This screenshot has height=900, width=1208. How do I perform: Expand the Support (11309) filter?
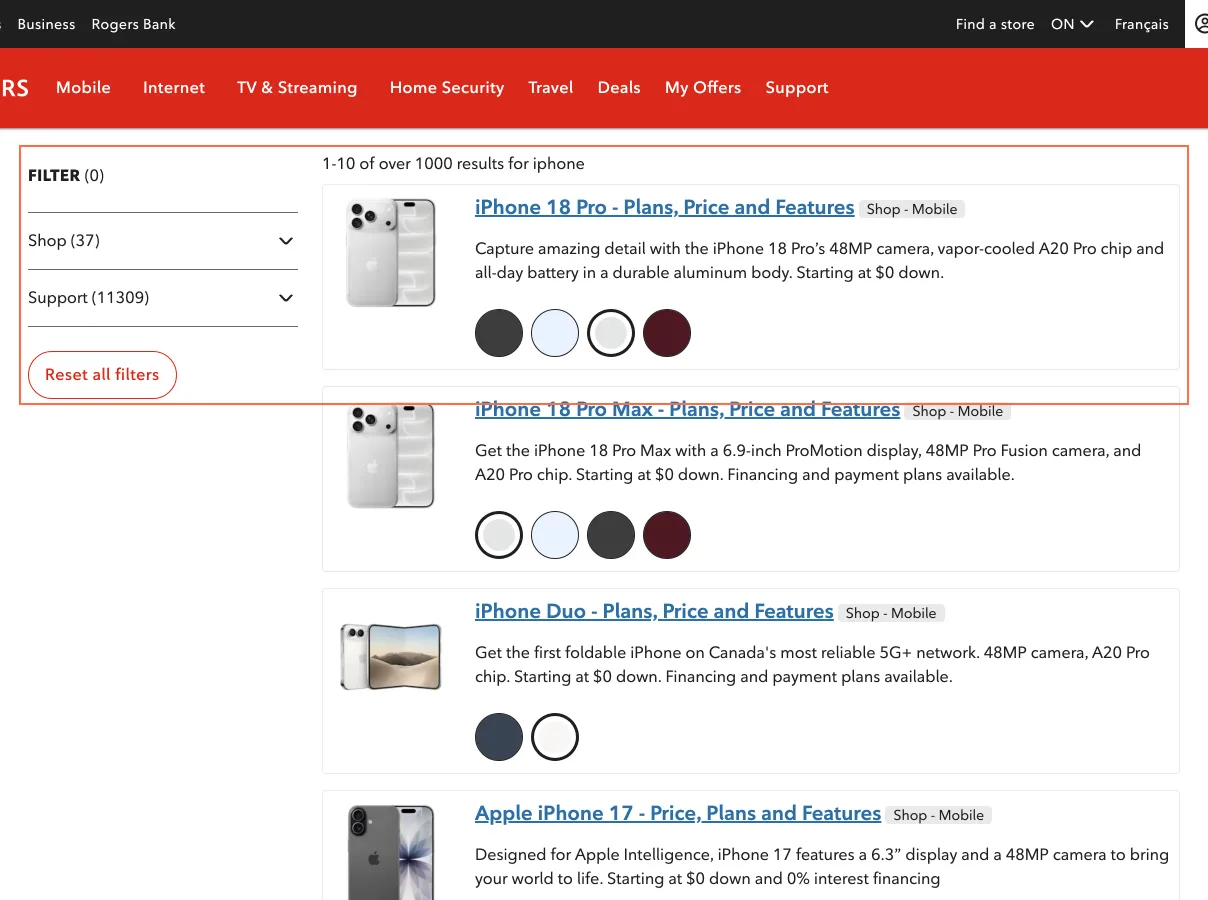click(163, 298)
